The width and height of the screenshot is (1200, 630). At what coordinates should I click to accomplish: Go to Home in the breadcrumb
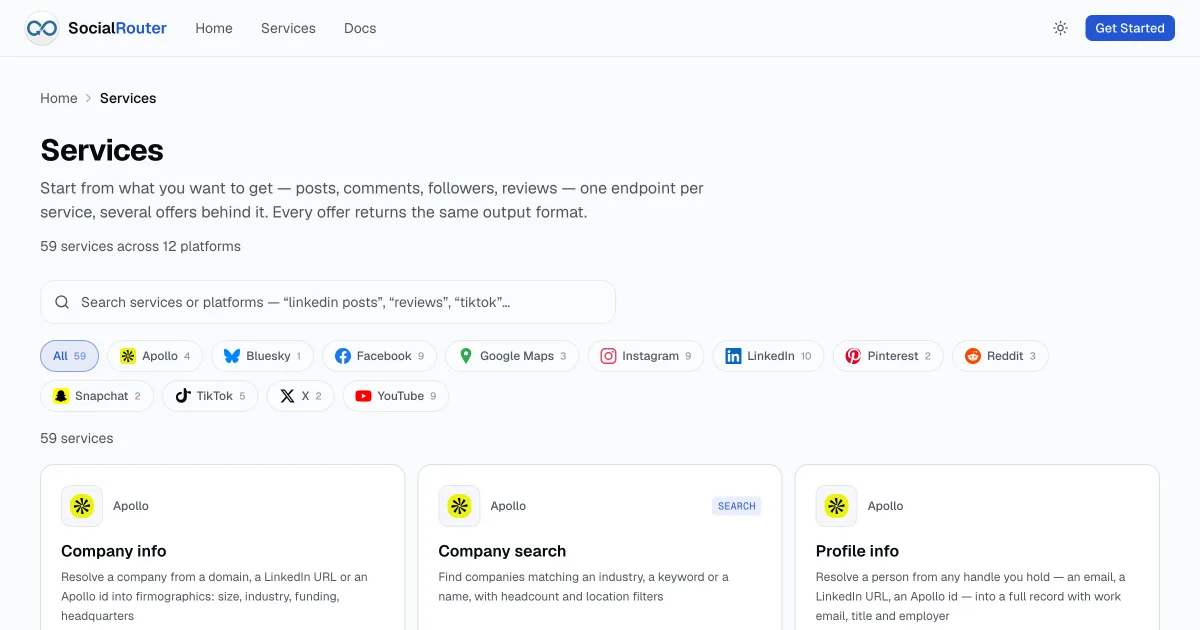[x=59, y=98]
